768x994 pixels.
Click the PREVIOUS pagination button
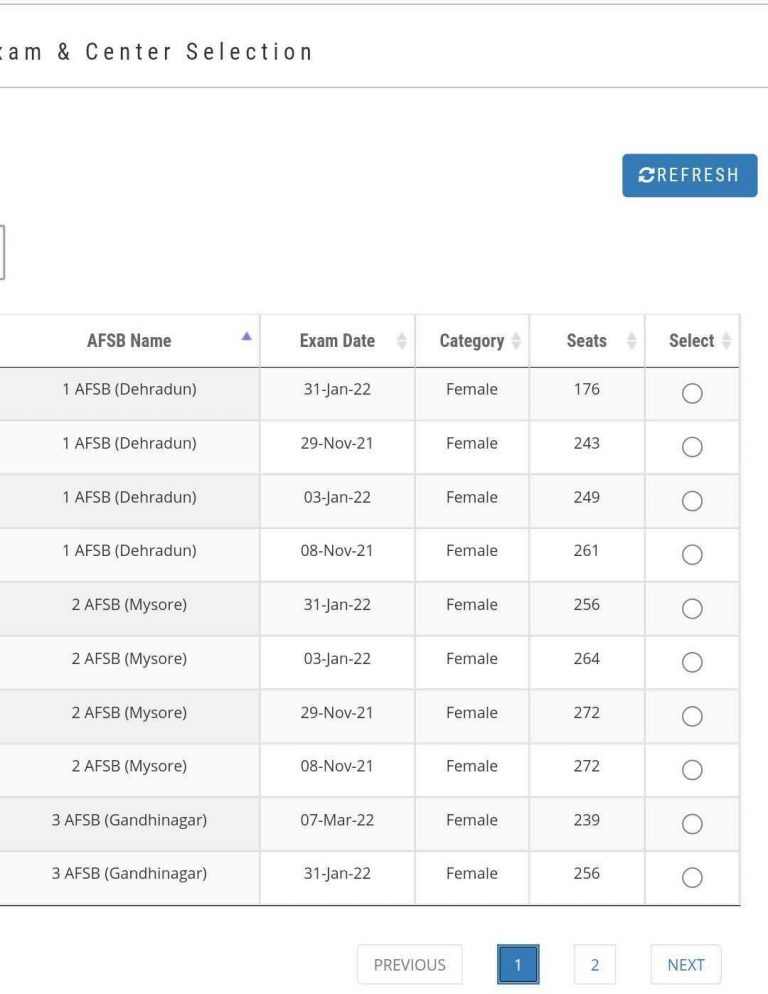pyautogui.click(x=409, y=965)
